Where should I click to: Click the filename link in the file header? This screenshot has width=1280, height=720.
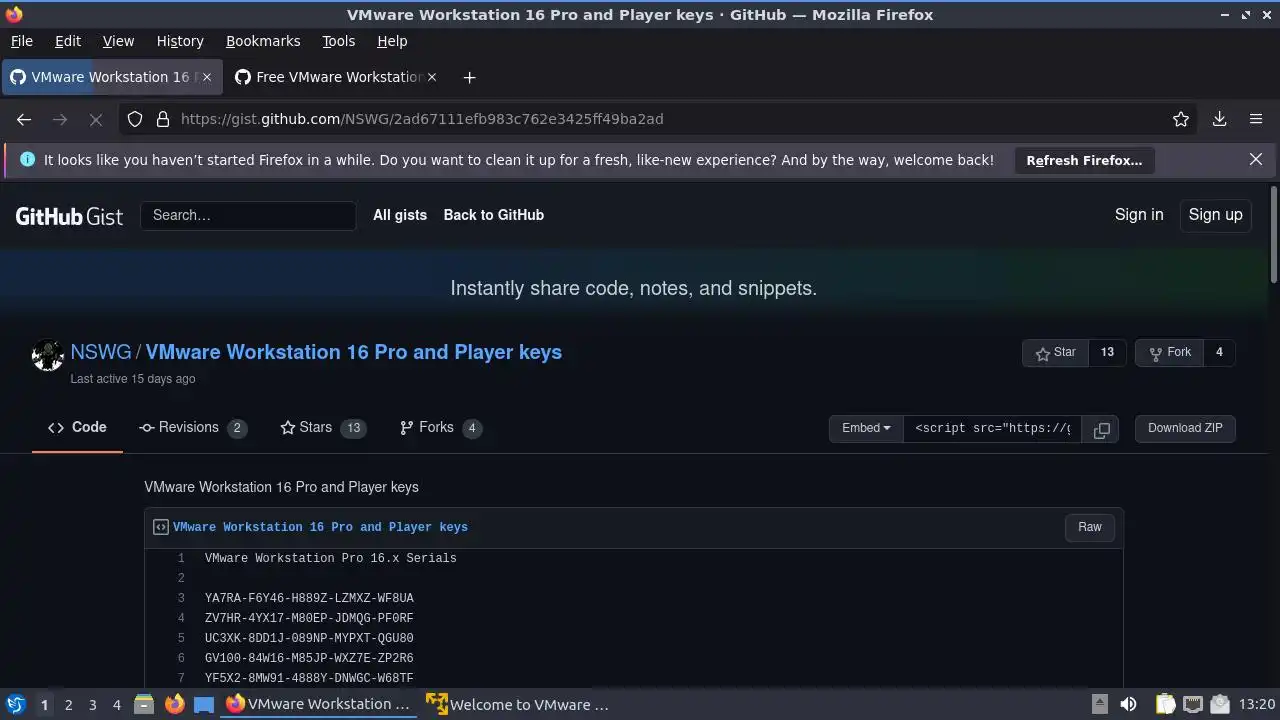[x=320, y=527]
